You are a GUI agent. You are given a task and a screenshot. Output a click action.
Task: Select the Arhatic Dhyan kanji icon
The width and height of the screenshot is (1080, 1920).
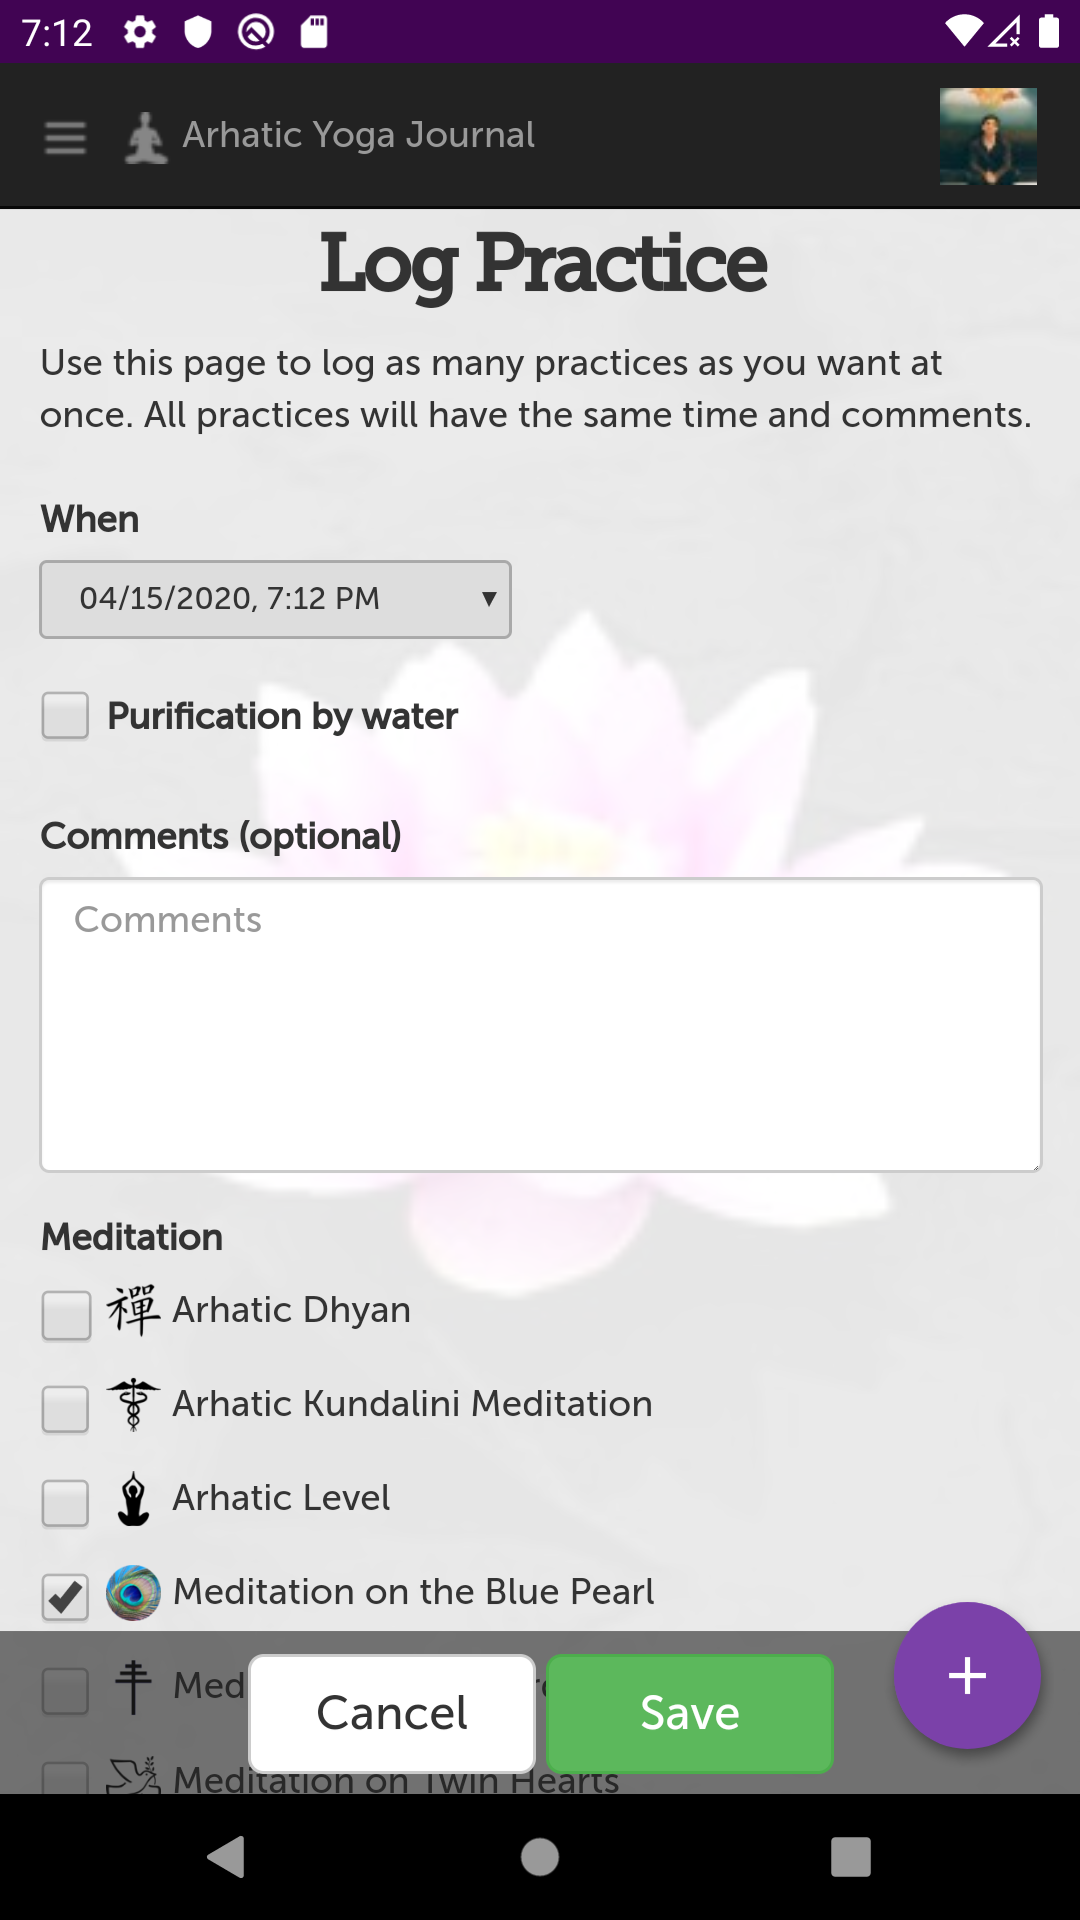[x=133, y=1308]
